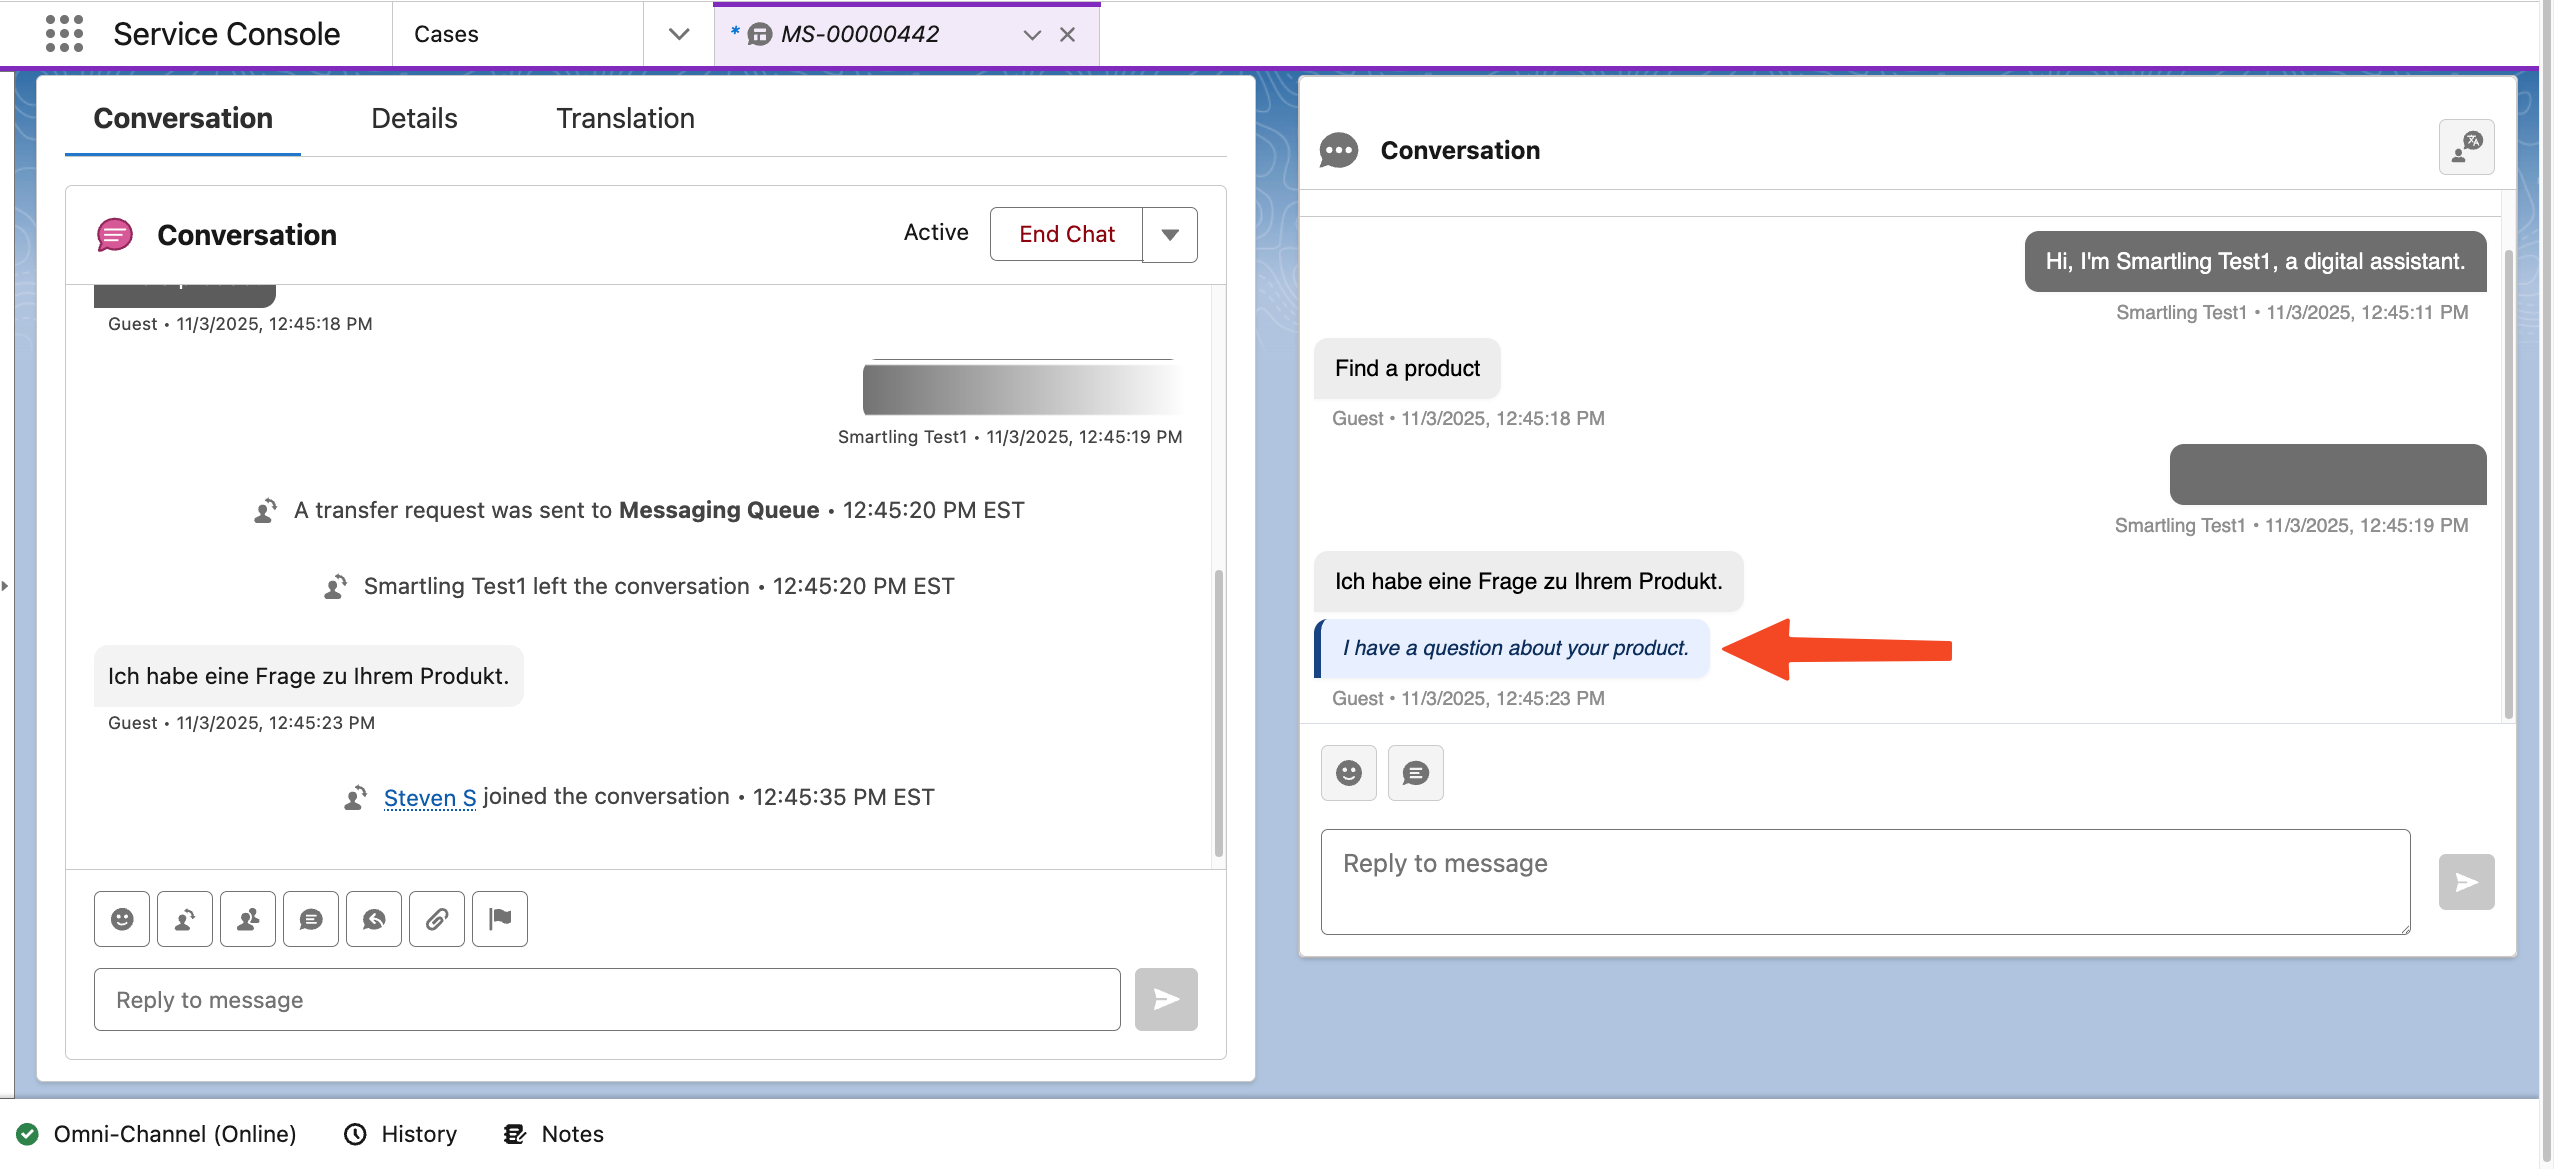
Task: Open Steven S profile link
Action: coord(429,797)
